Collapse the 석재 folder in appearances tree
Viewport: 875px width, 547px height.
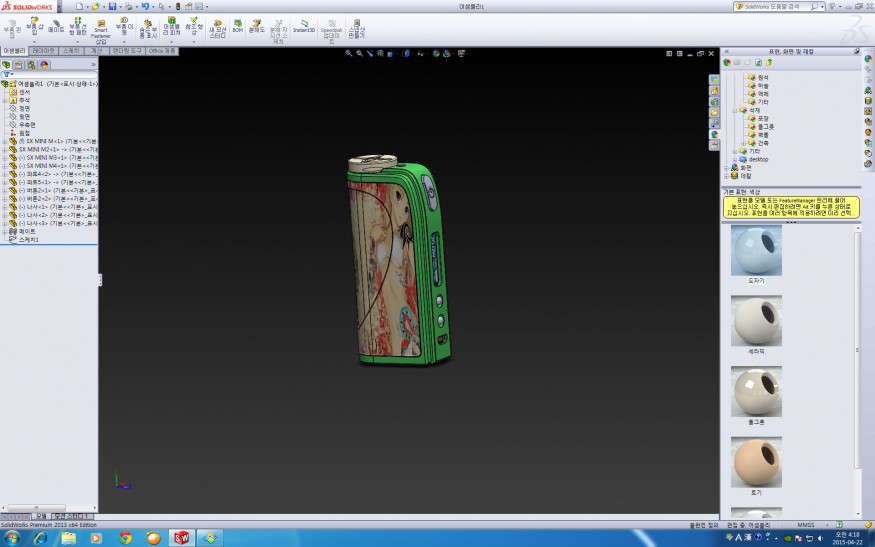[735, 111]
